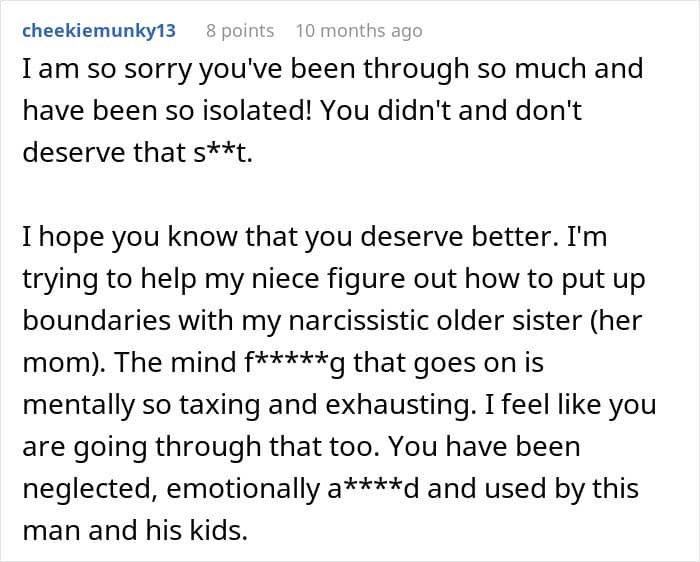Click the 10 months ago timestamp
This screenshot has height=562, width=700.
point(359,31)
